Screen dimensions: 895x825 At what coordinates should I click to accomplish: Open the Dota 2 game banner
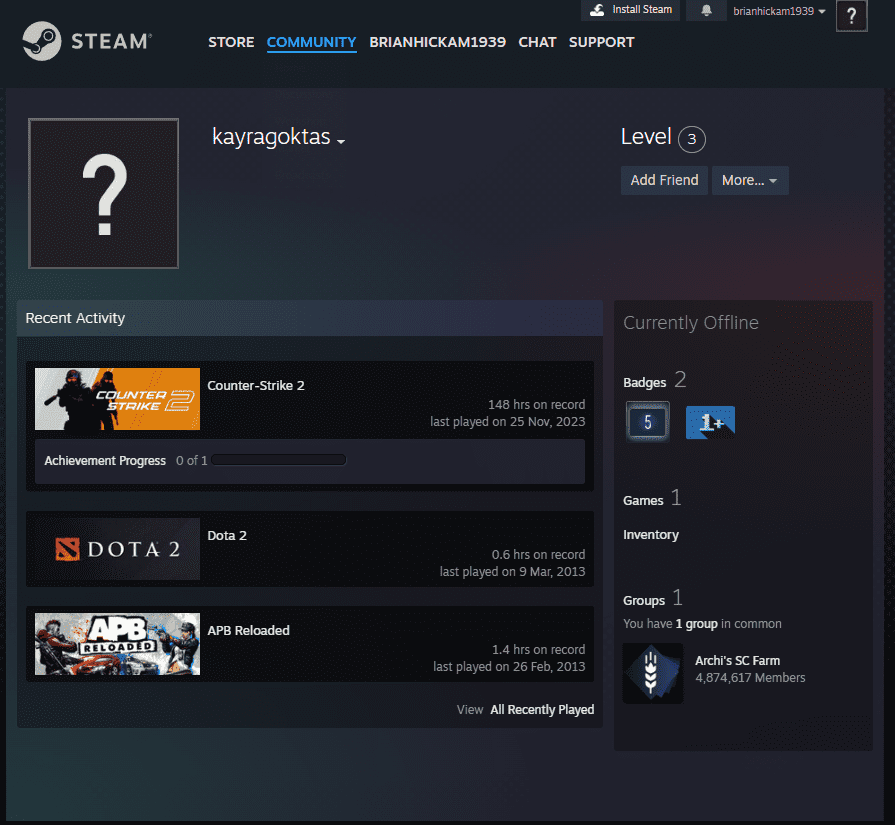(x=117, y=549)
